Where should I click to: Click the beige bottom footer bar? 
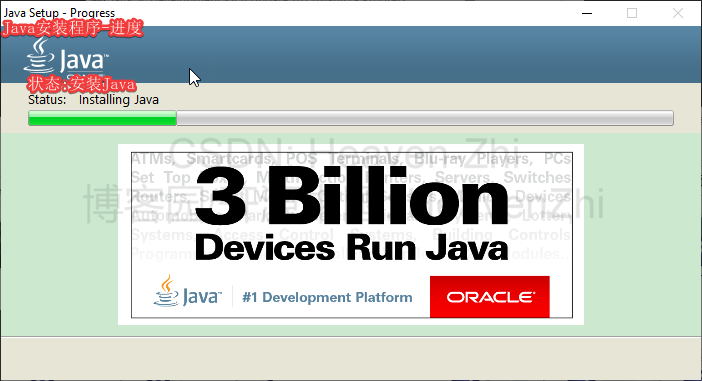point(351,357)
